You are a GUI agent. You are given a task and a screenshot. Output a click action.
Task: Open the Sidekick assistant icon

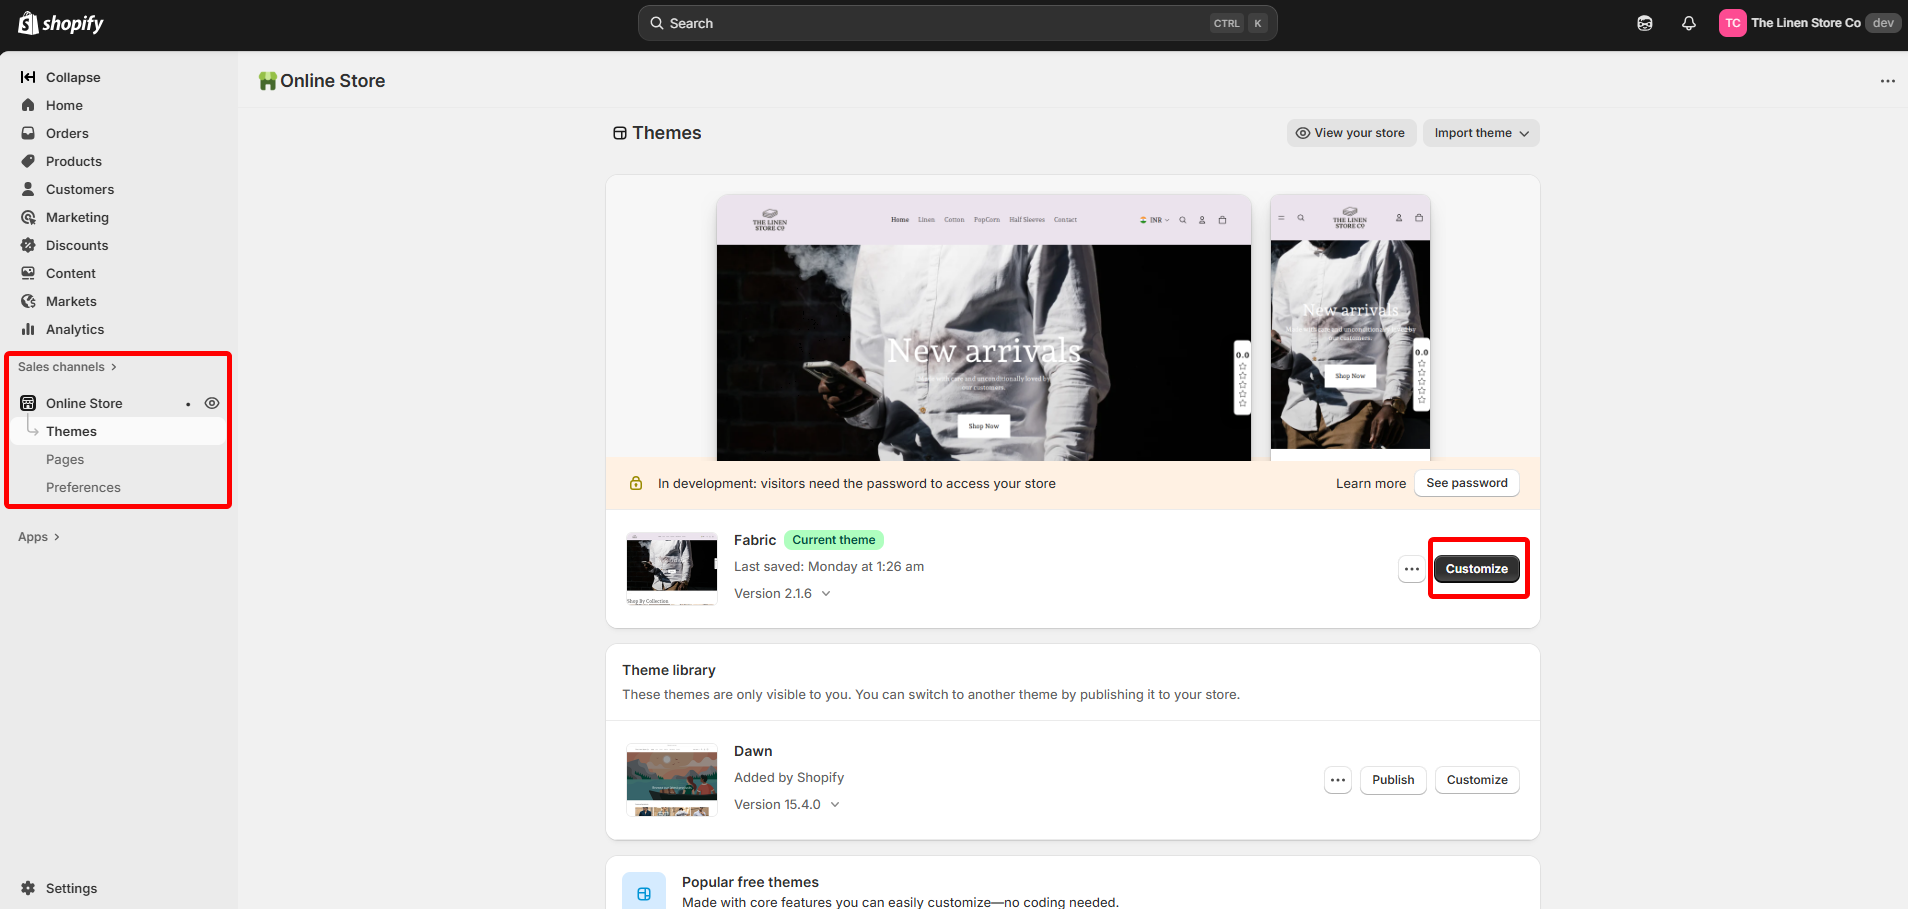coord(1644,23)
